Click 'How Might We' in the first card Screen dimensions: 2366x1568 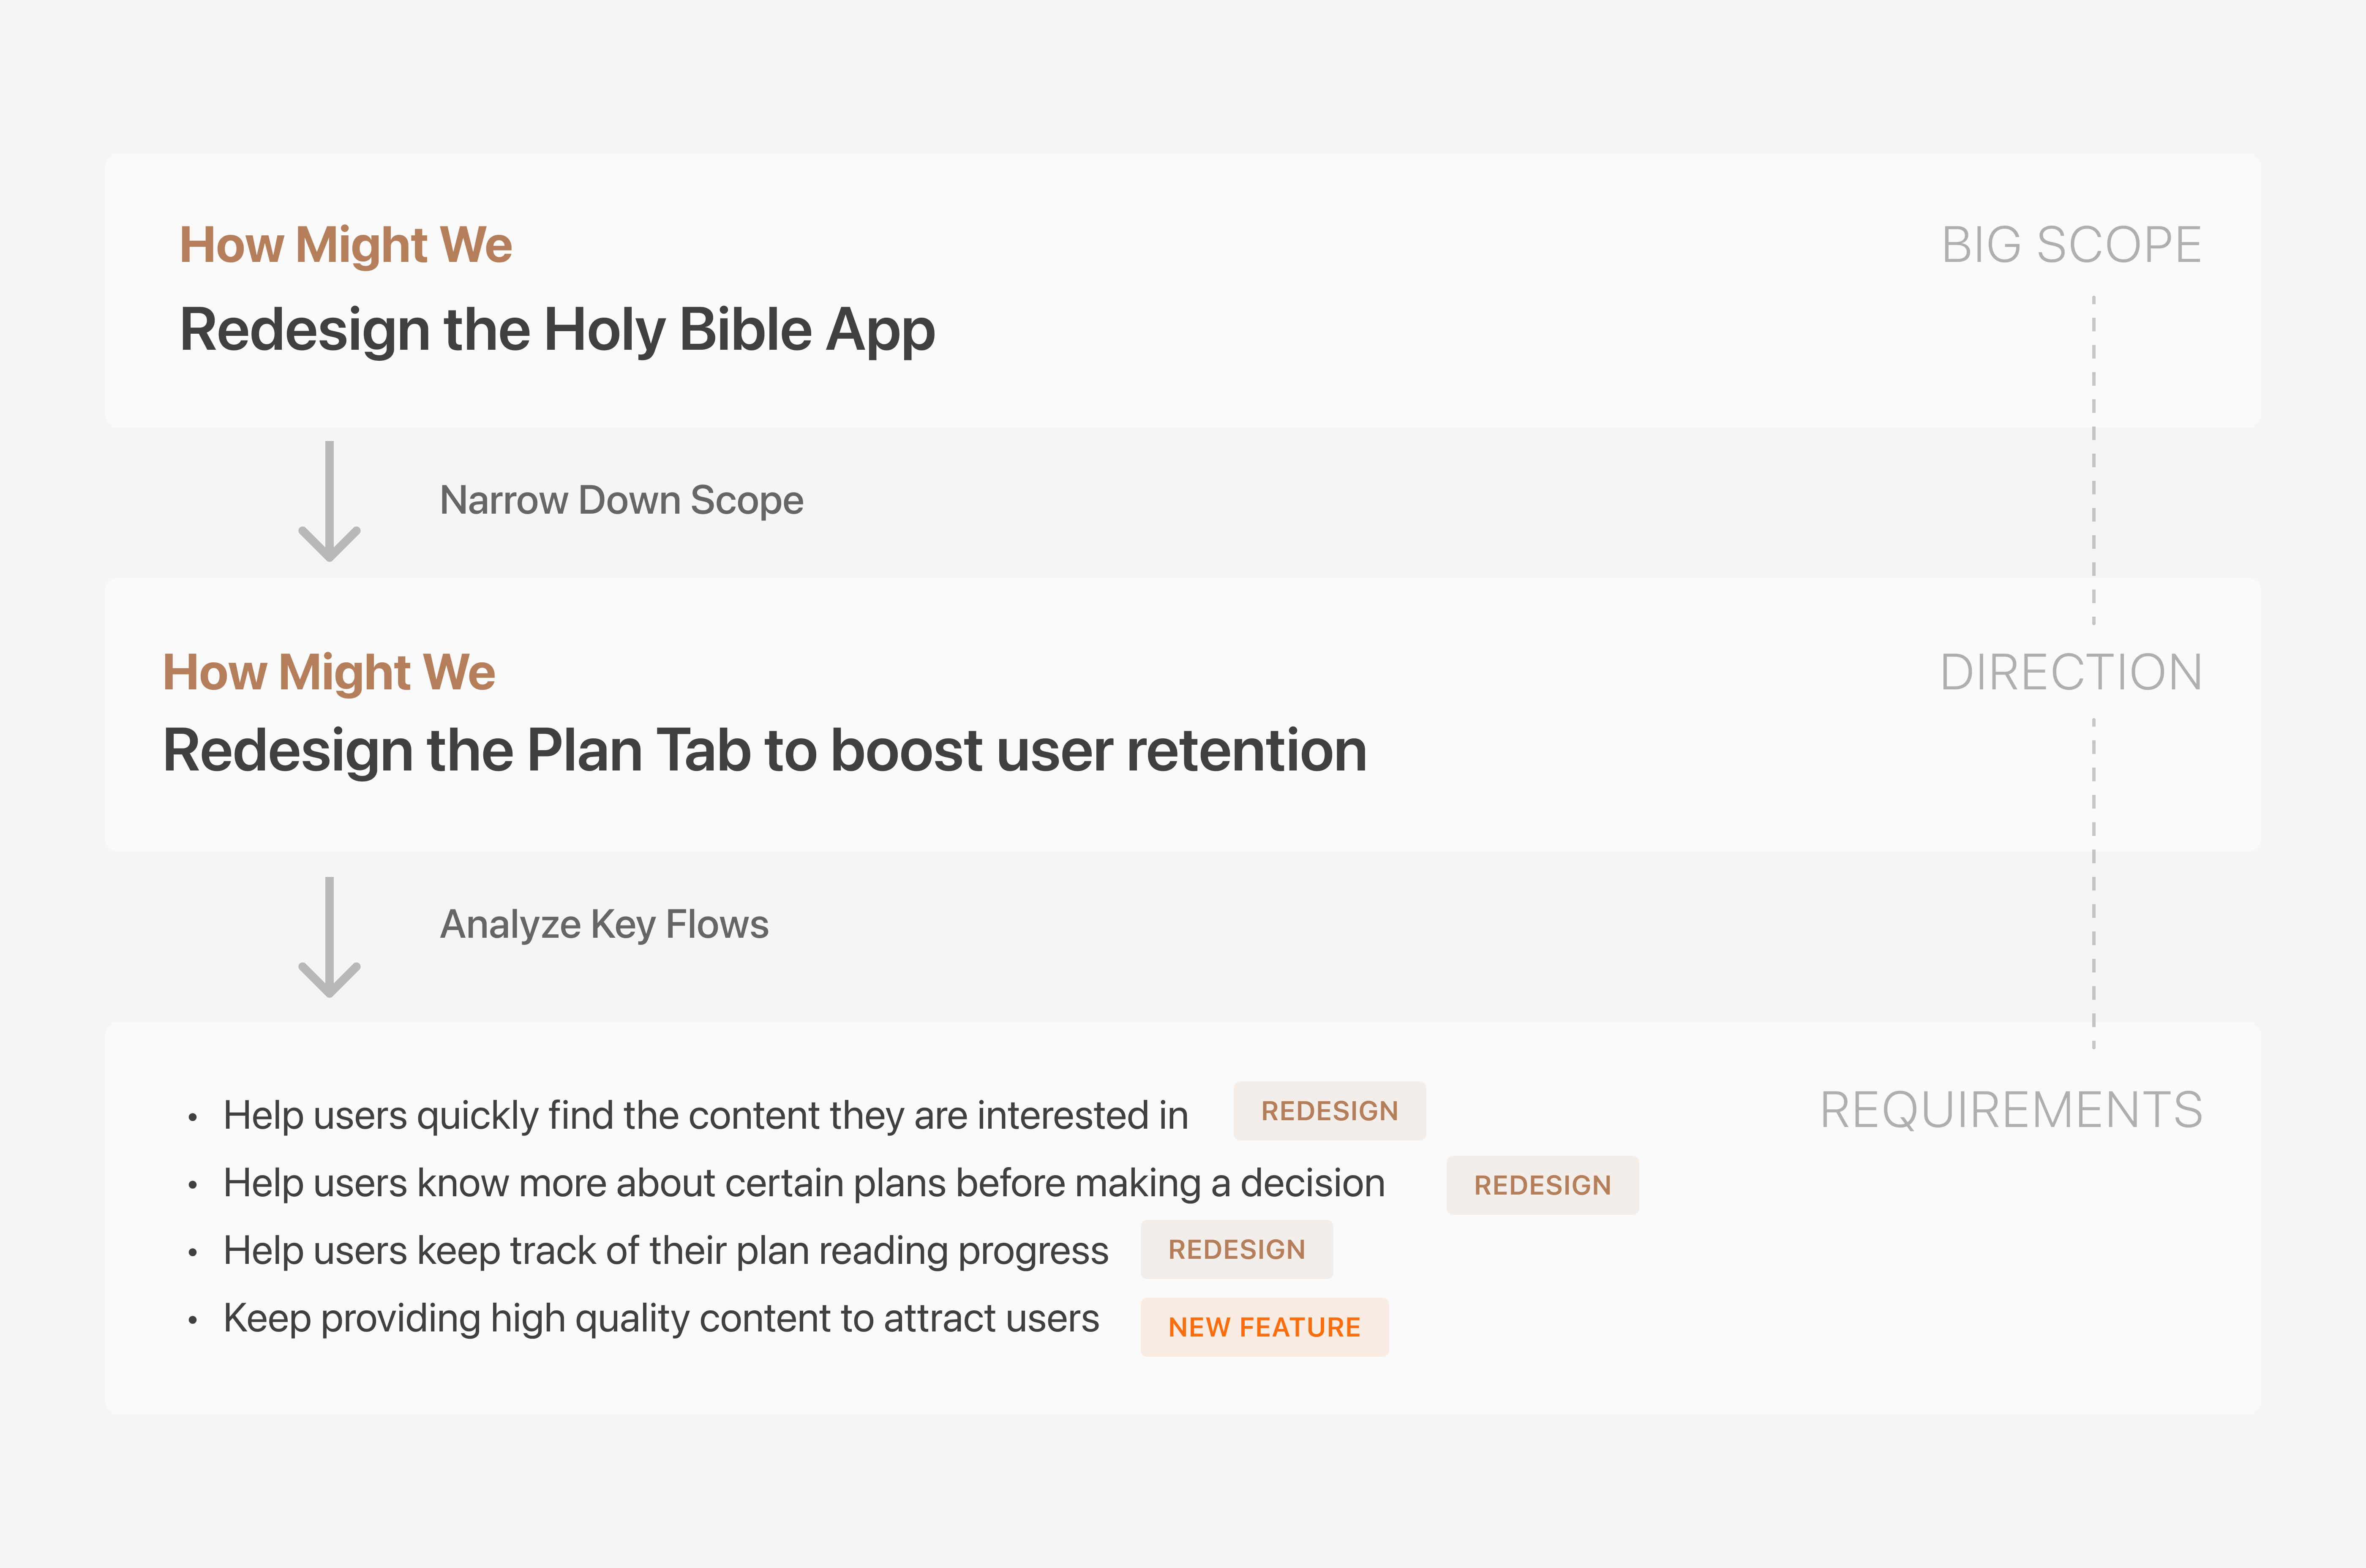pos(345,245)
